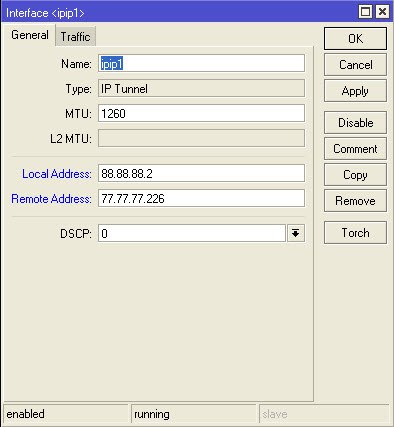This screenshot has height=427, width=394.
Task: Cancel the interface dialog
Action: coord(355,65)
